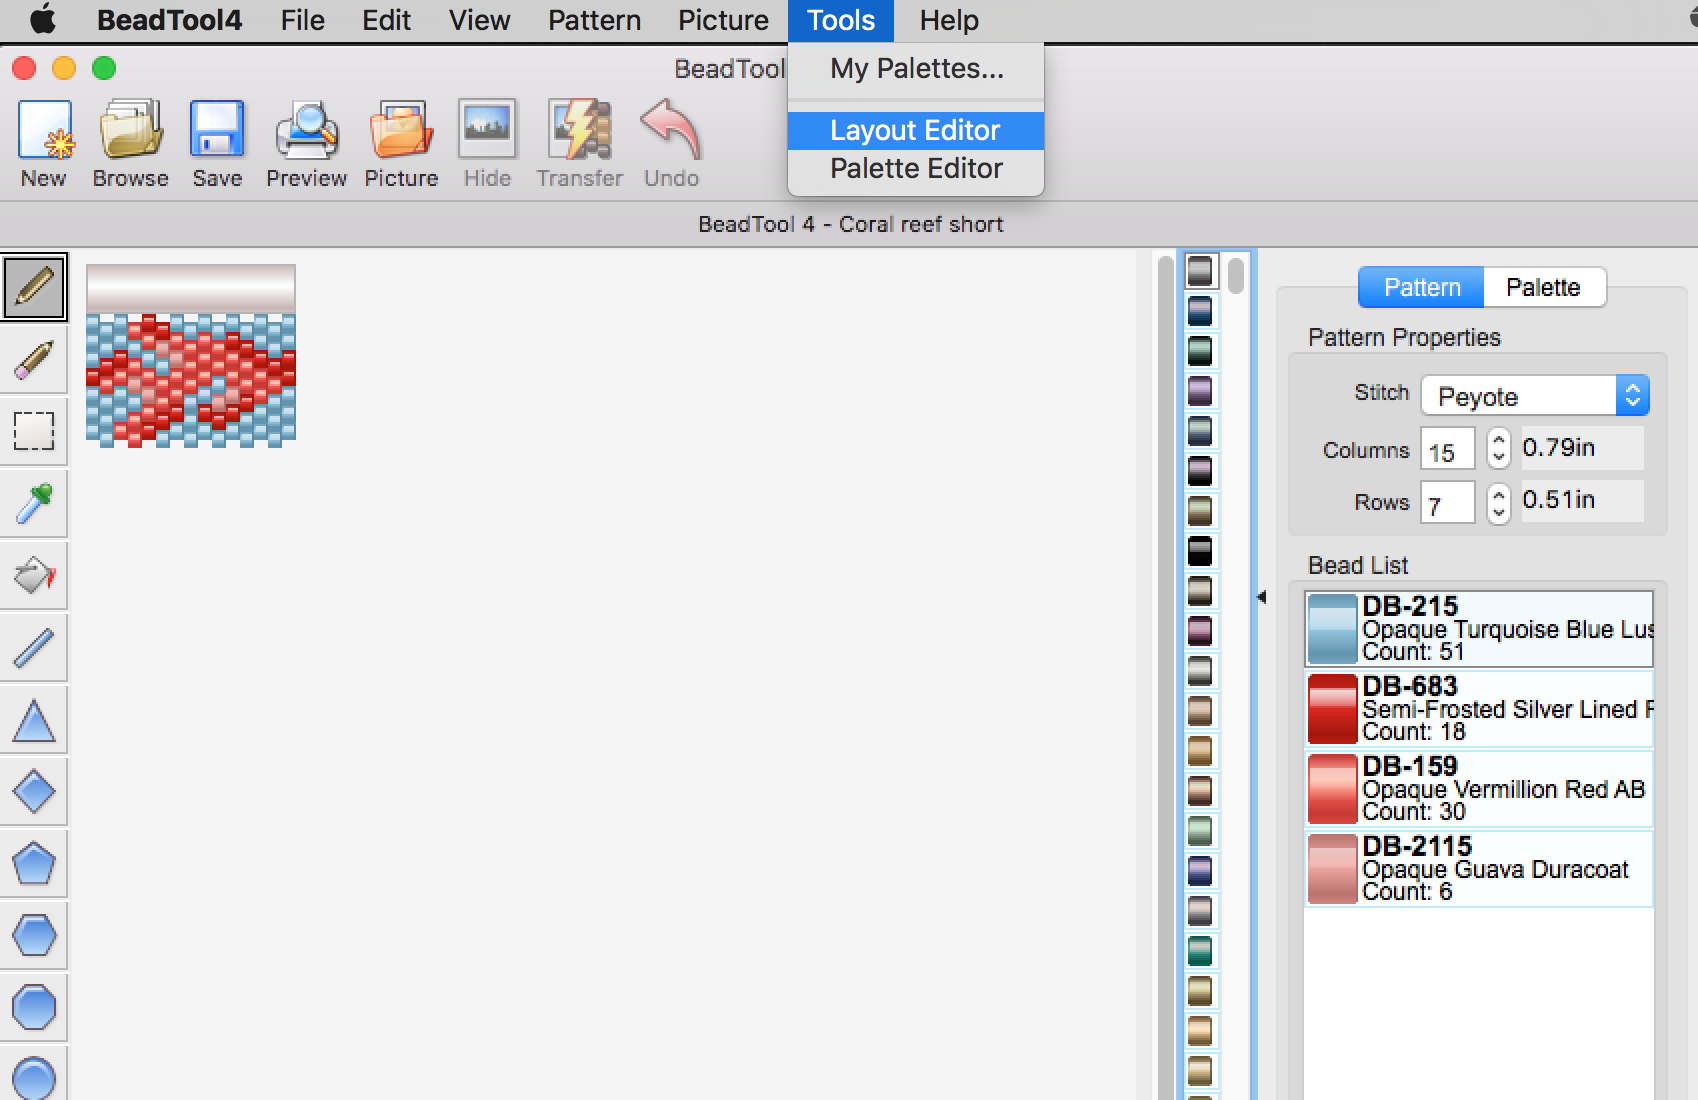The width and height of the screenshot is (1698, 1100).
Task: Select the DB-2115 Opaque Guava Duracoat bead
Action: tap(1479, 868)
